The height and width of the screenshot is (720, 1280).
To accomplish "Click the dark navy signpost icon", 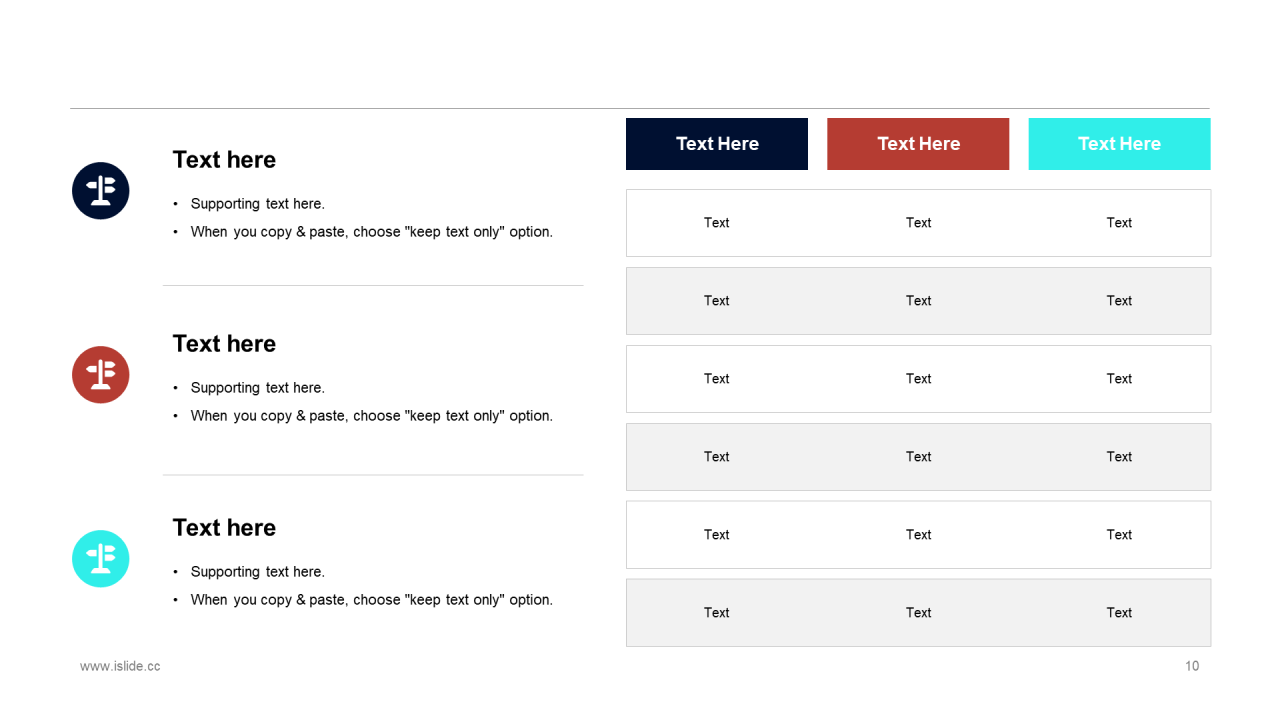I will tap(101, 191).
